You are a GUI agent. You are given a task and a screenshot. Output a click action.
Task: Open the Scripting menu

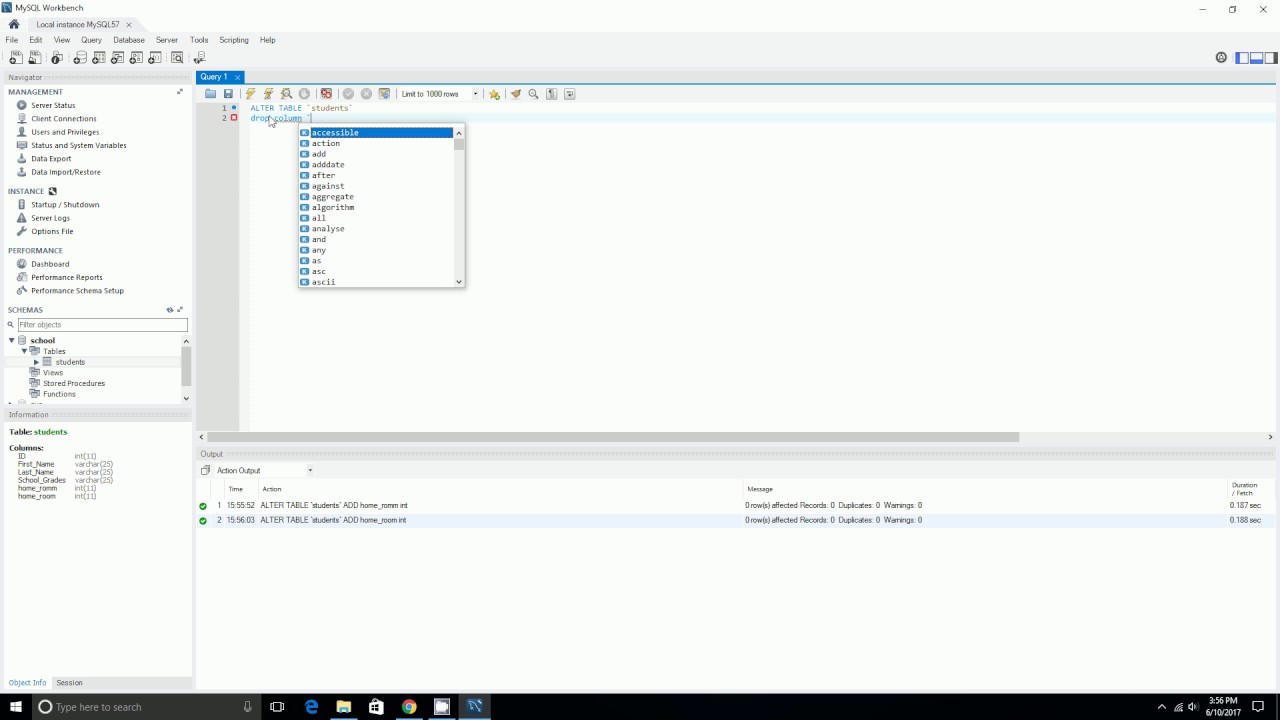click(x=234, y=40)
